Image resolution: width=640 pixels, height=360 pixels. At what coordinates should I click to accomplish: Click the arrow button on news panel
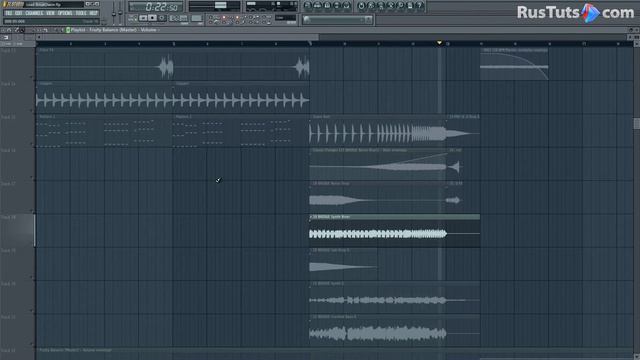pos(368,19)
